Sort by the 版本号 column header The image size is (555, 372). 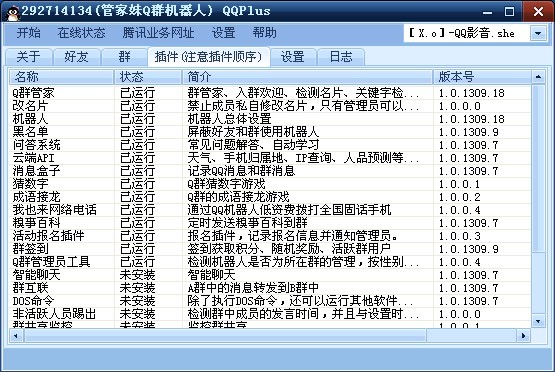tap(482, 76)
